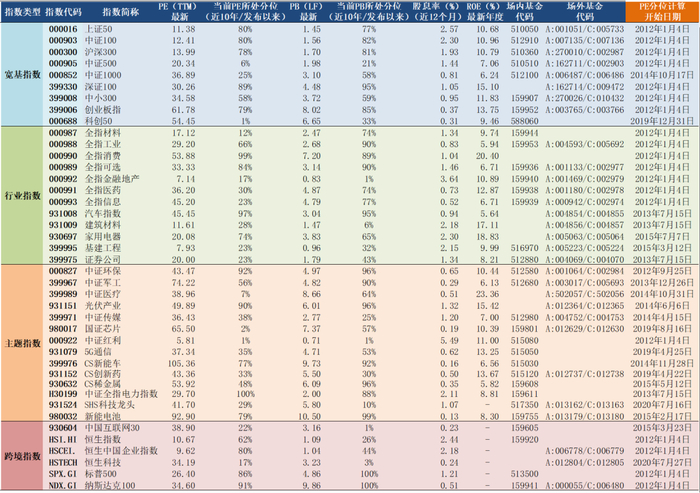Click dividend yield 5.49 for 中证红利
700x493 pixels.
click(449, 340)
